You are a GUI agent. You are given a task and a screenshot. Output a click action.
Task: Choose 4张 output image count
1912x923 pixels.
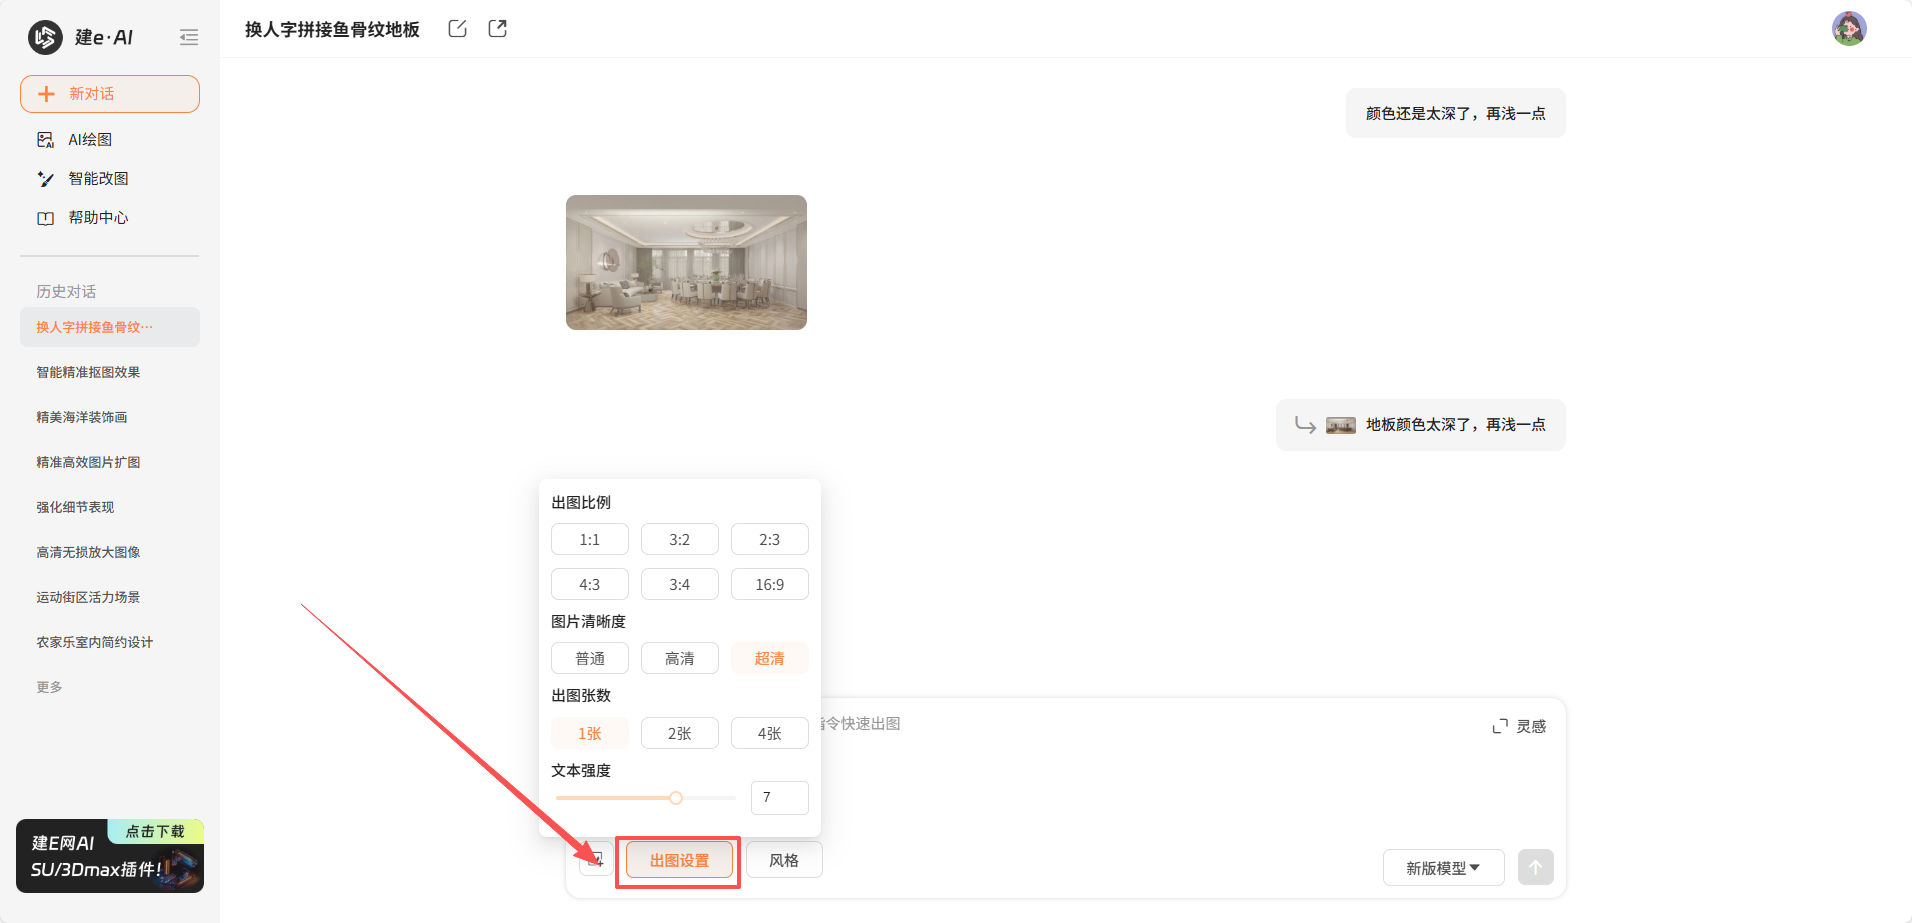point(769,733)
